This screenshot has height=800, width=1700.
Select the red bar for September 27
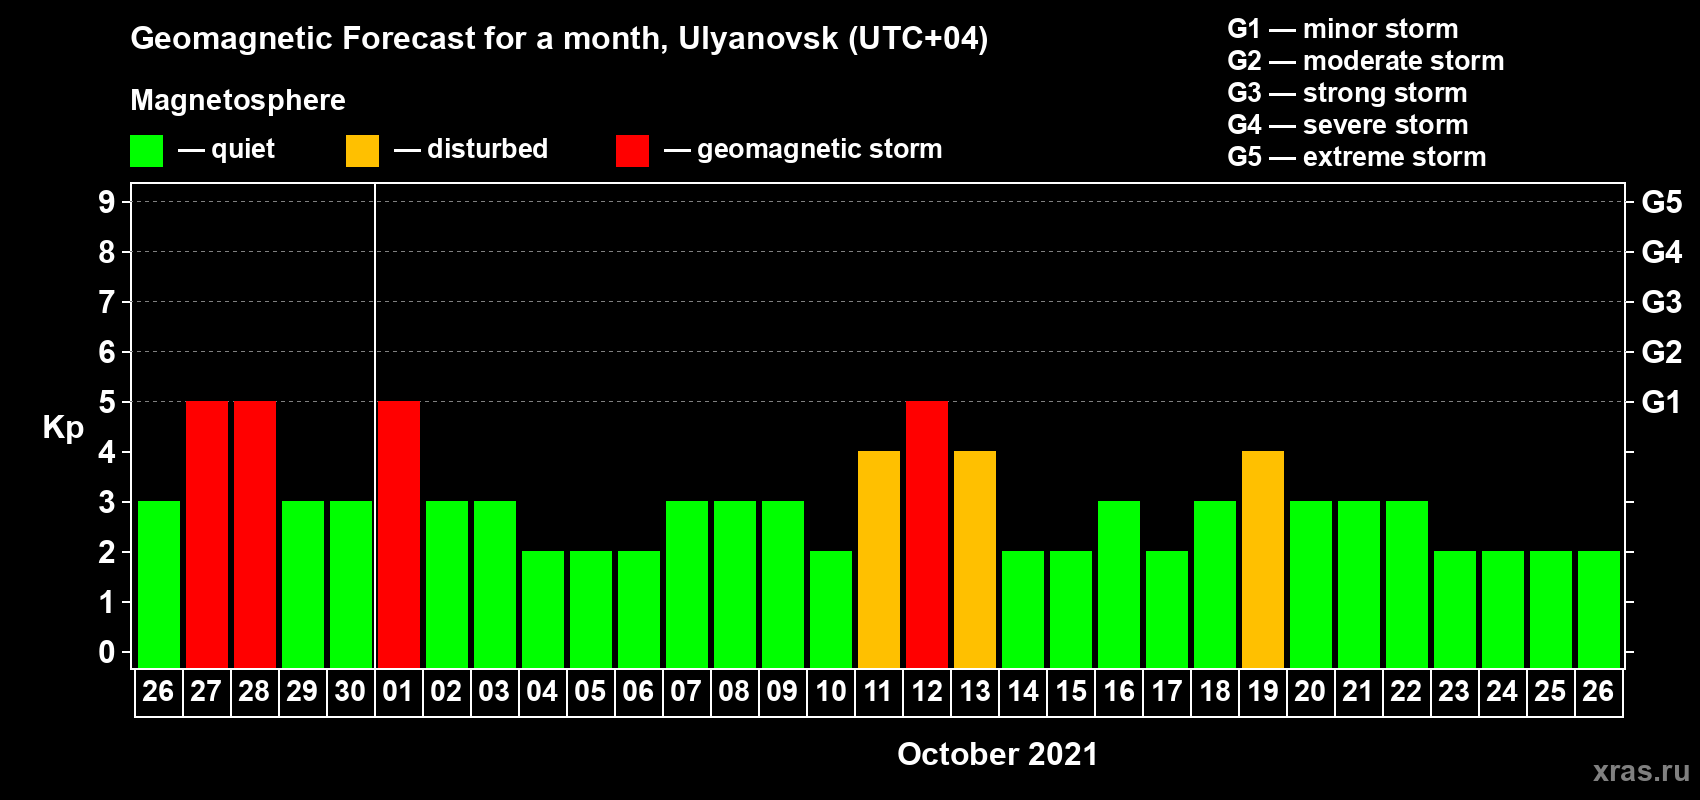(207, 534)
